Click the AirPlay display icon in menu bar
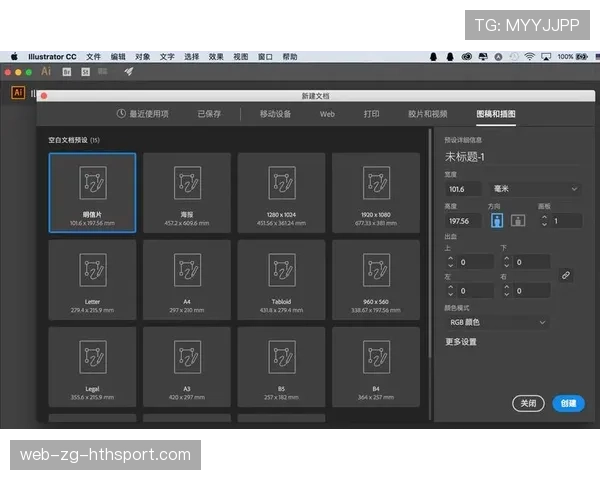Screen dimensions: 600x480 (x=546, y=57)
